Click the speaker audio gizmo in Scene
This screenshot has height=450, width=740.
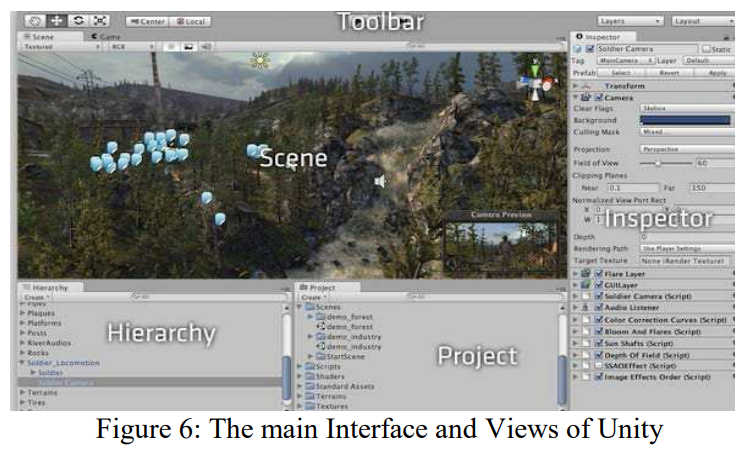tap(380, 181)
